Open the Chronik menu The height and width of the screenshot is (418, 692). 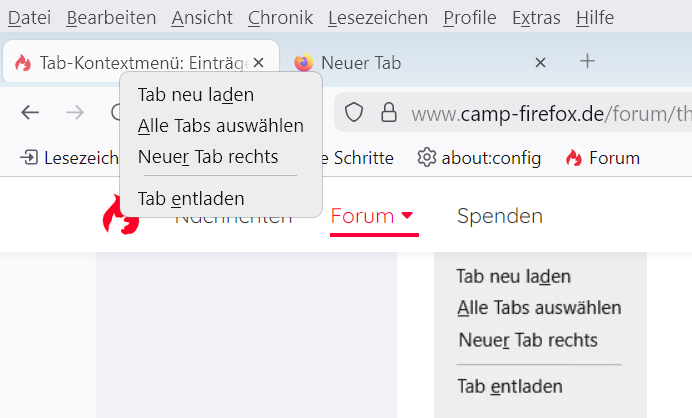(280, 17)
